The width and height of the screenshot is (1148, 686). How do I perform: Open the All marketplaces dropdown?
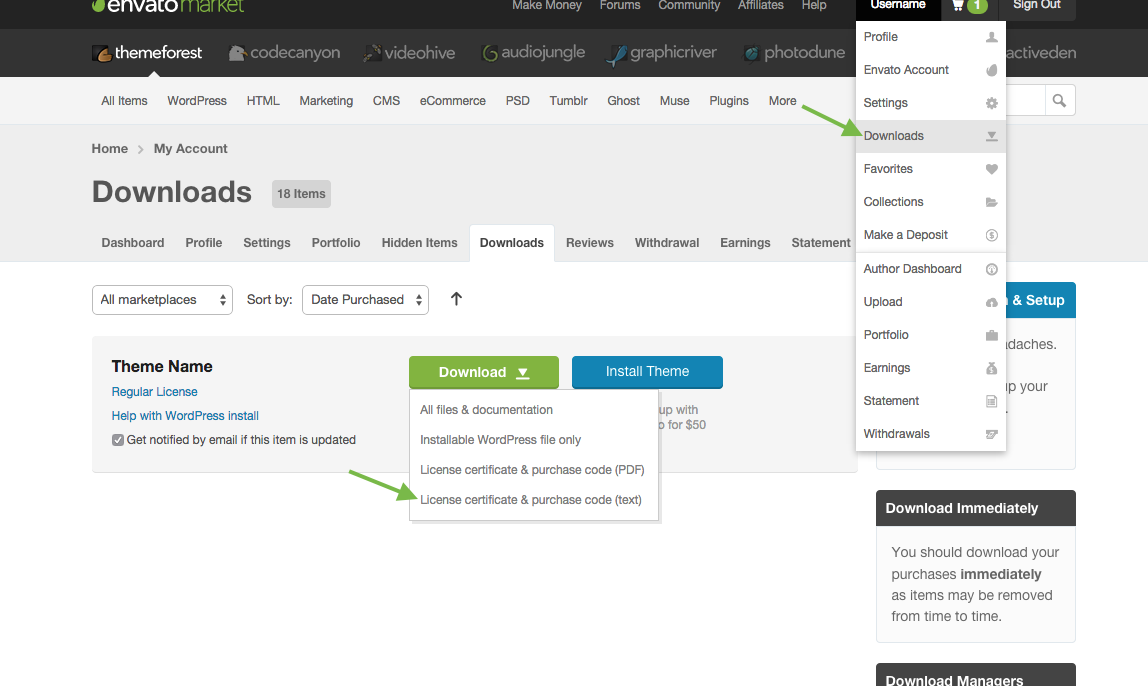click(x=162, y=300)
